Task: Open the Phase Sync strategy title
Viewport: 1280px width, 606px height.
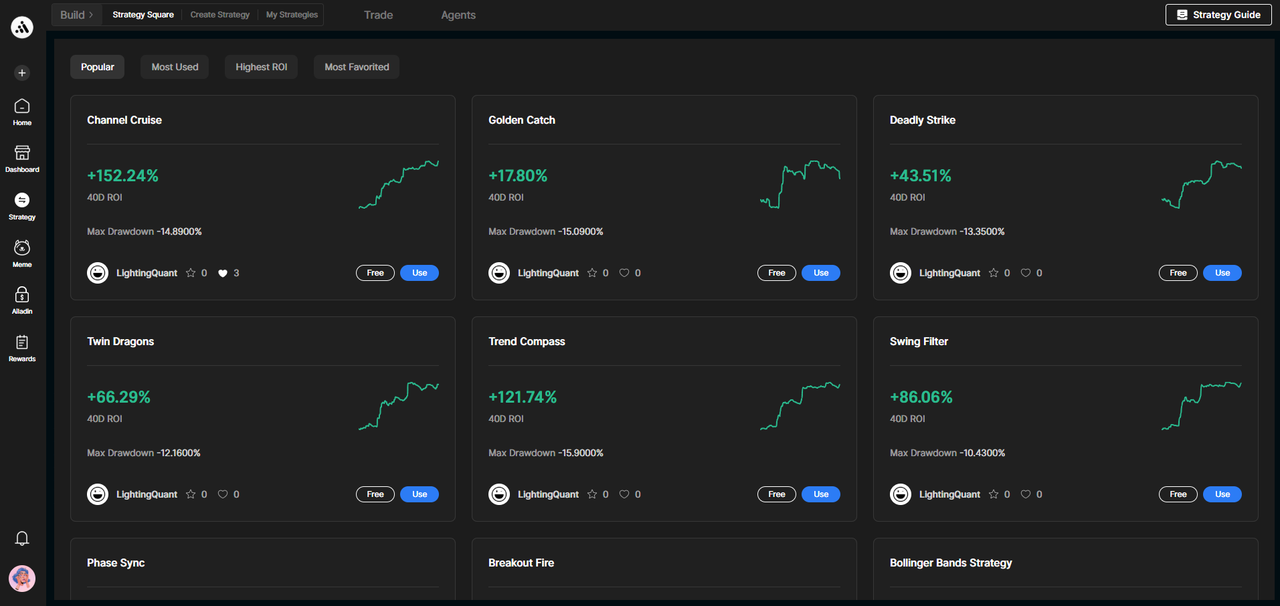Action: [x=116, y=563]
